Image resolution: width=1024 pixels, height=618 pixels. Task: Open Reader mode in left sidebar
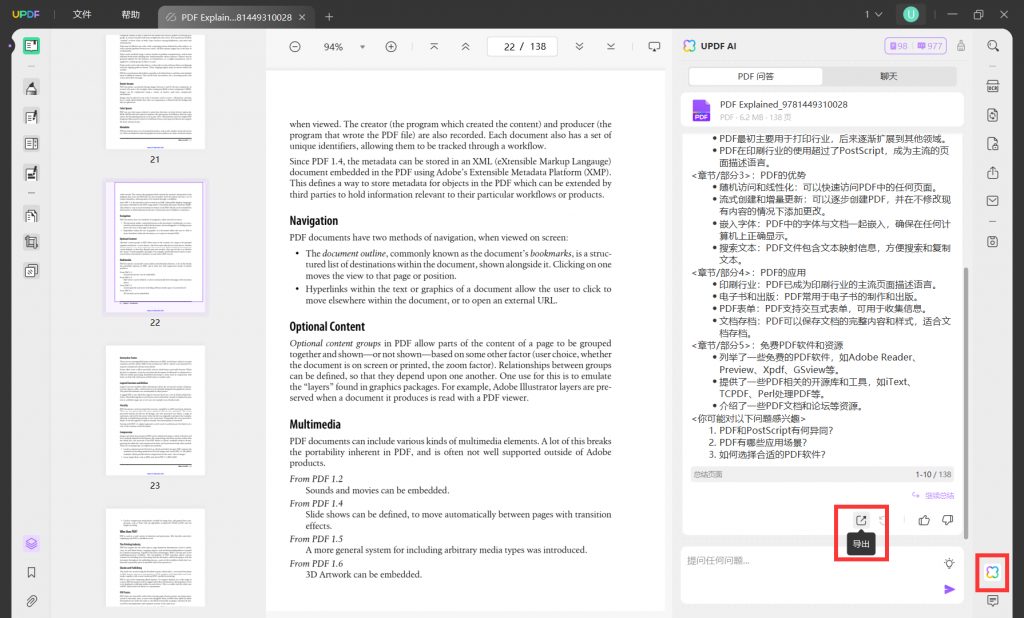pos(31,46)
